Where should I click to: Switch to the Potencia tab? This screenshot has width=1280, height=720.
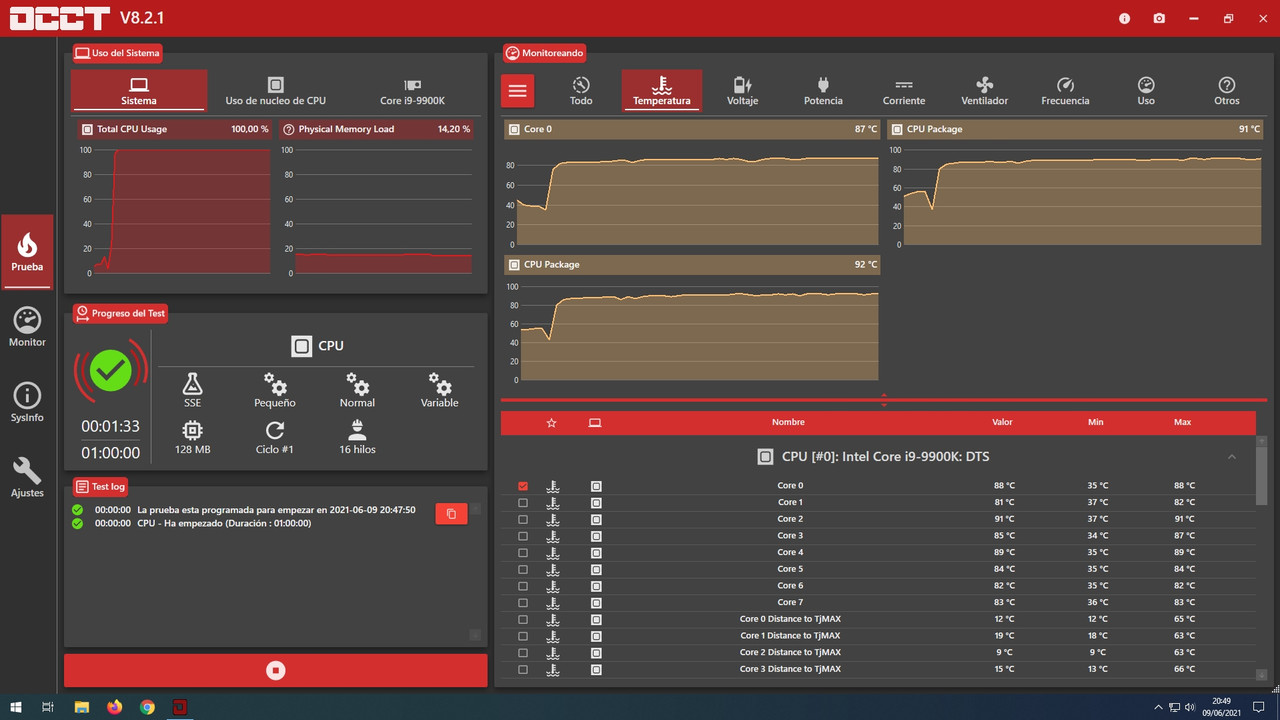[823, 90]
